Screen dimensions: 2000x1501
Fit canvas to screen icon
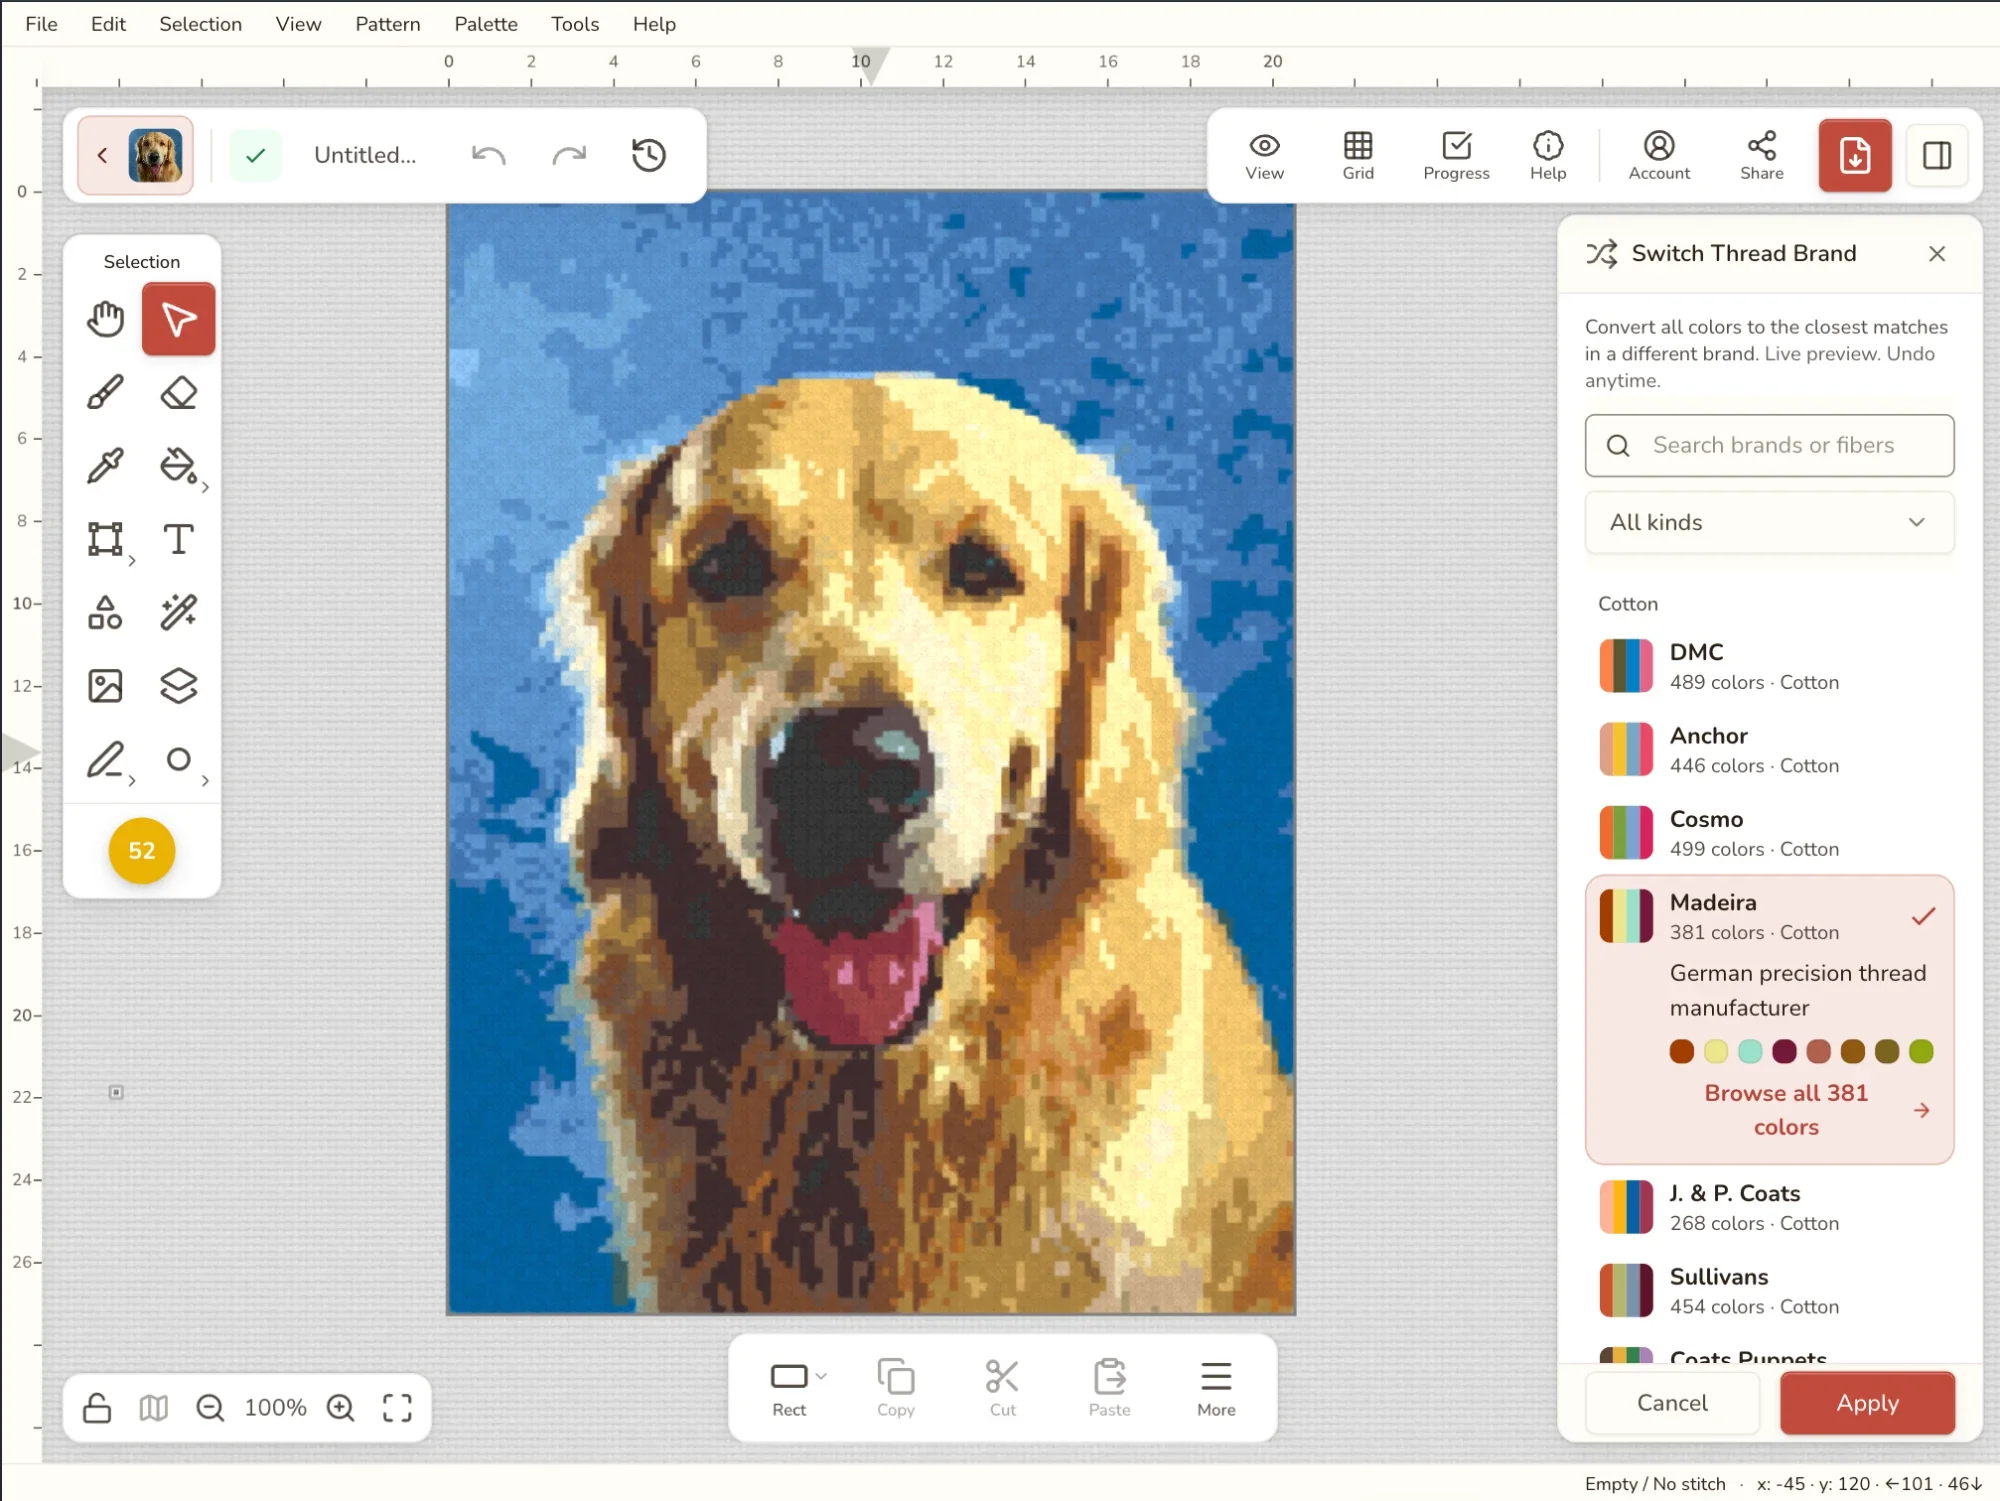point(397,1408)
